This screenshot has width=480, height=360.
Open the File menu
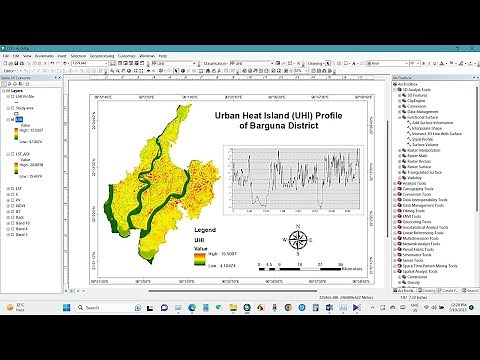point(6,56)
